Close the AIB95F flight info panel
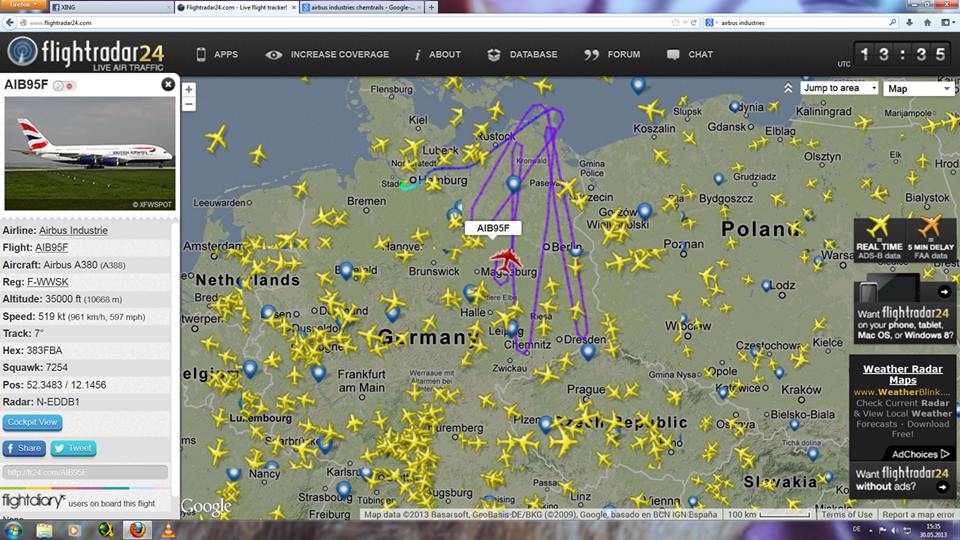 (x=168, y=84)
